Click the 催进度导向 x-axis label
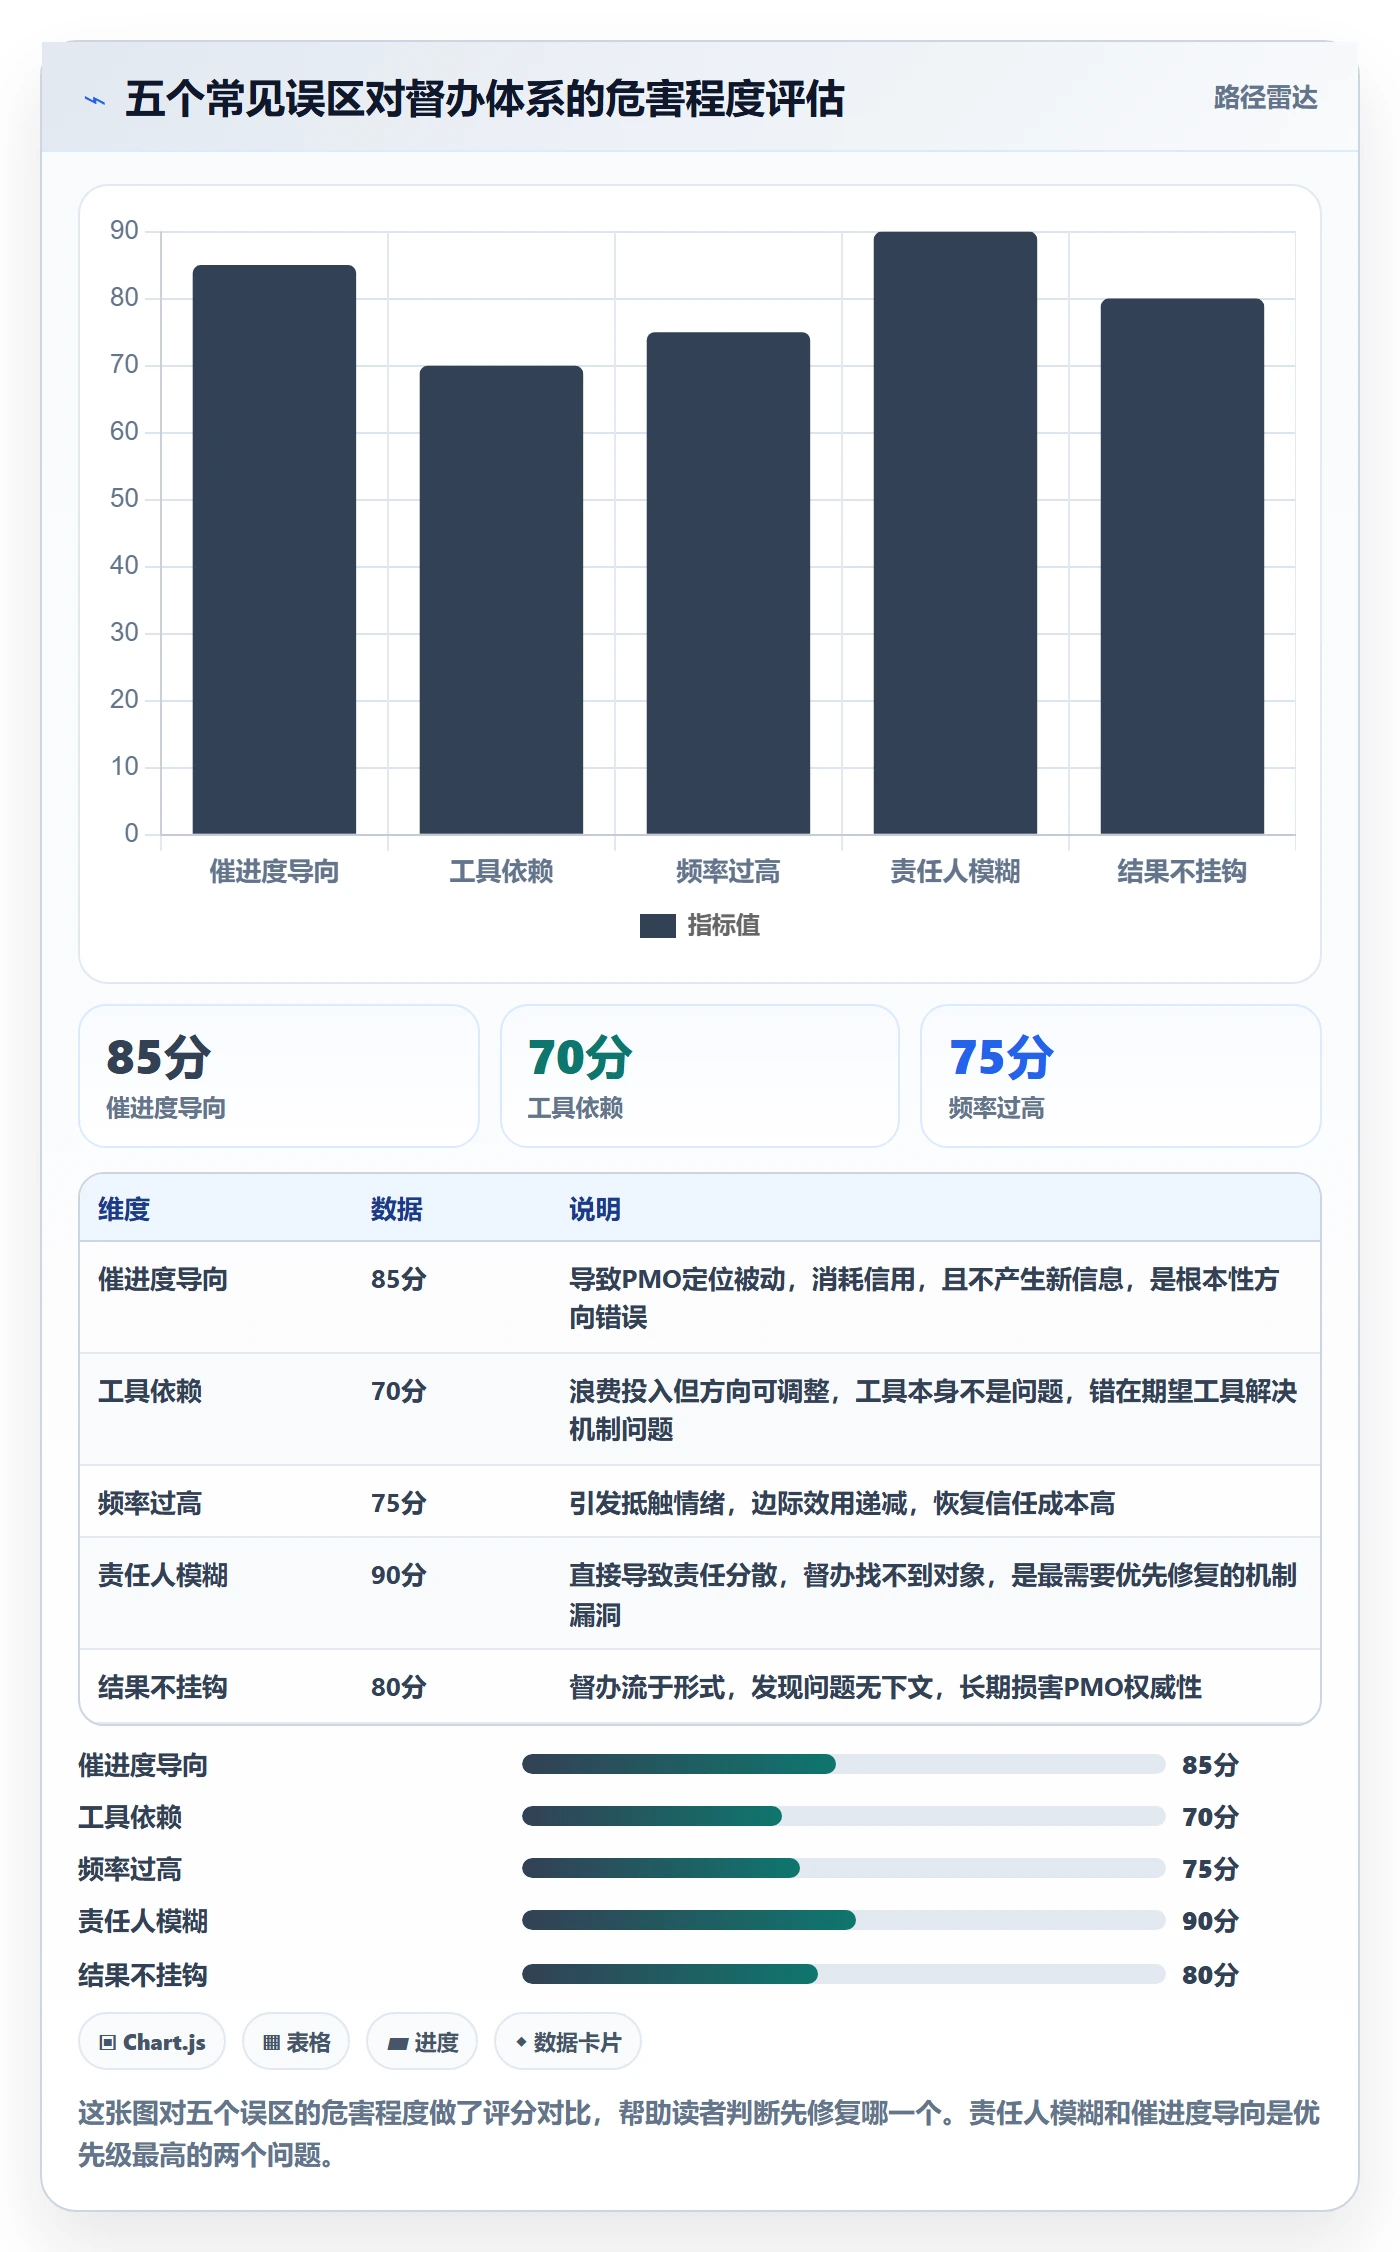 tap(274, 871)
